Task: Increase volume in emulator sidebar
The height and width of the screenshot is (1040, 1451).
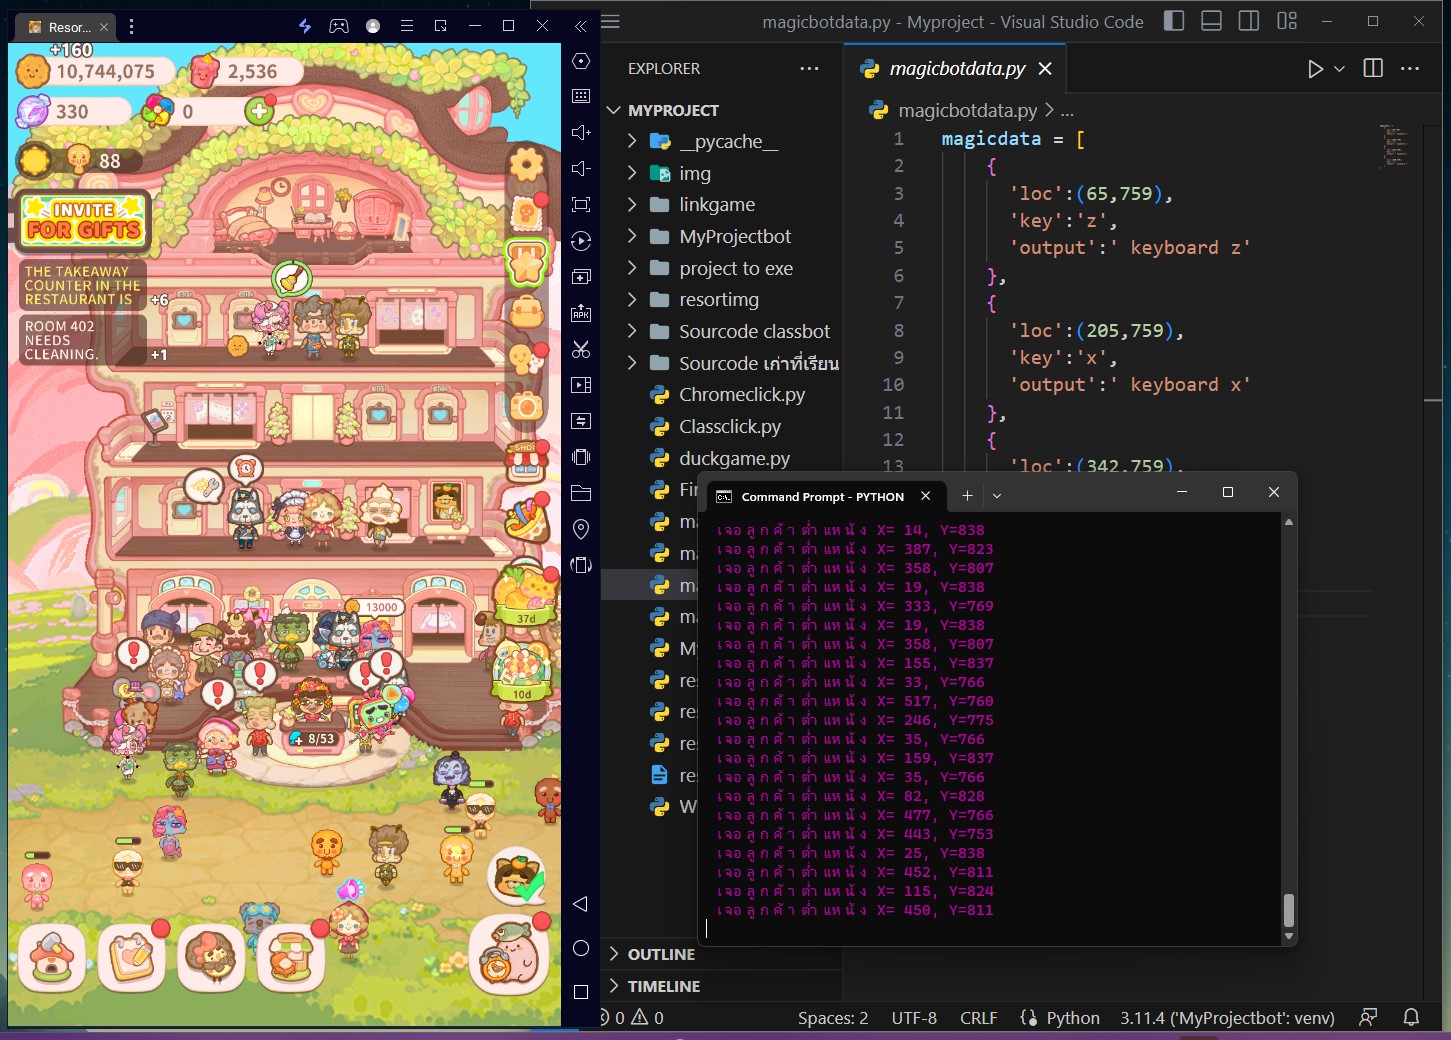Action: [x=581, y=132]
